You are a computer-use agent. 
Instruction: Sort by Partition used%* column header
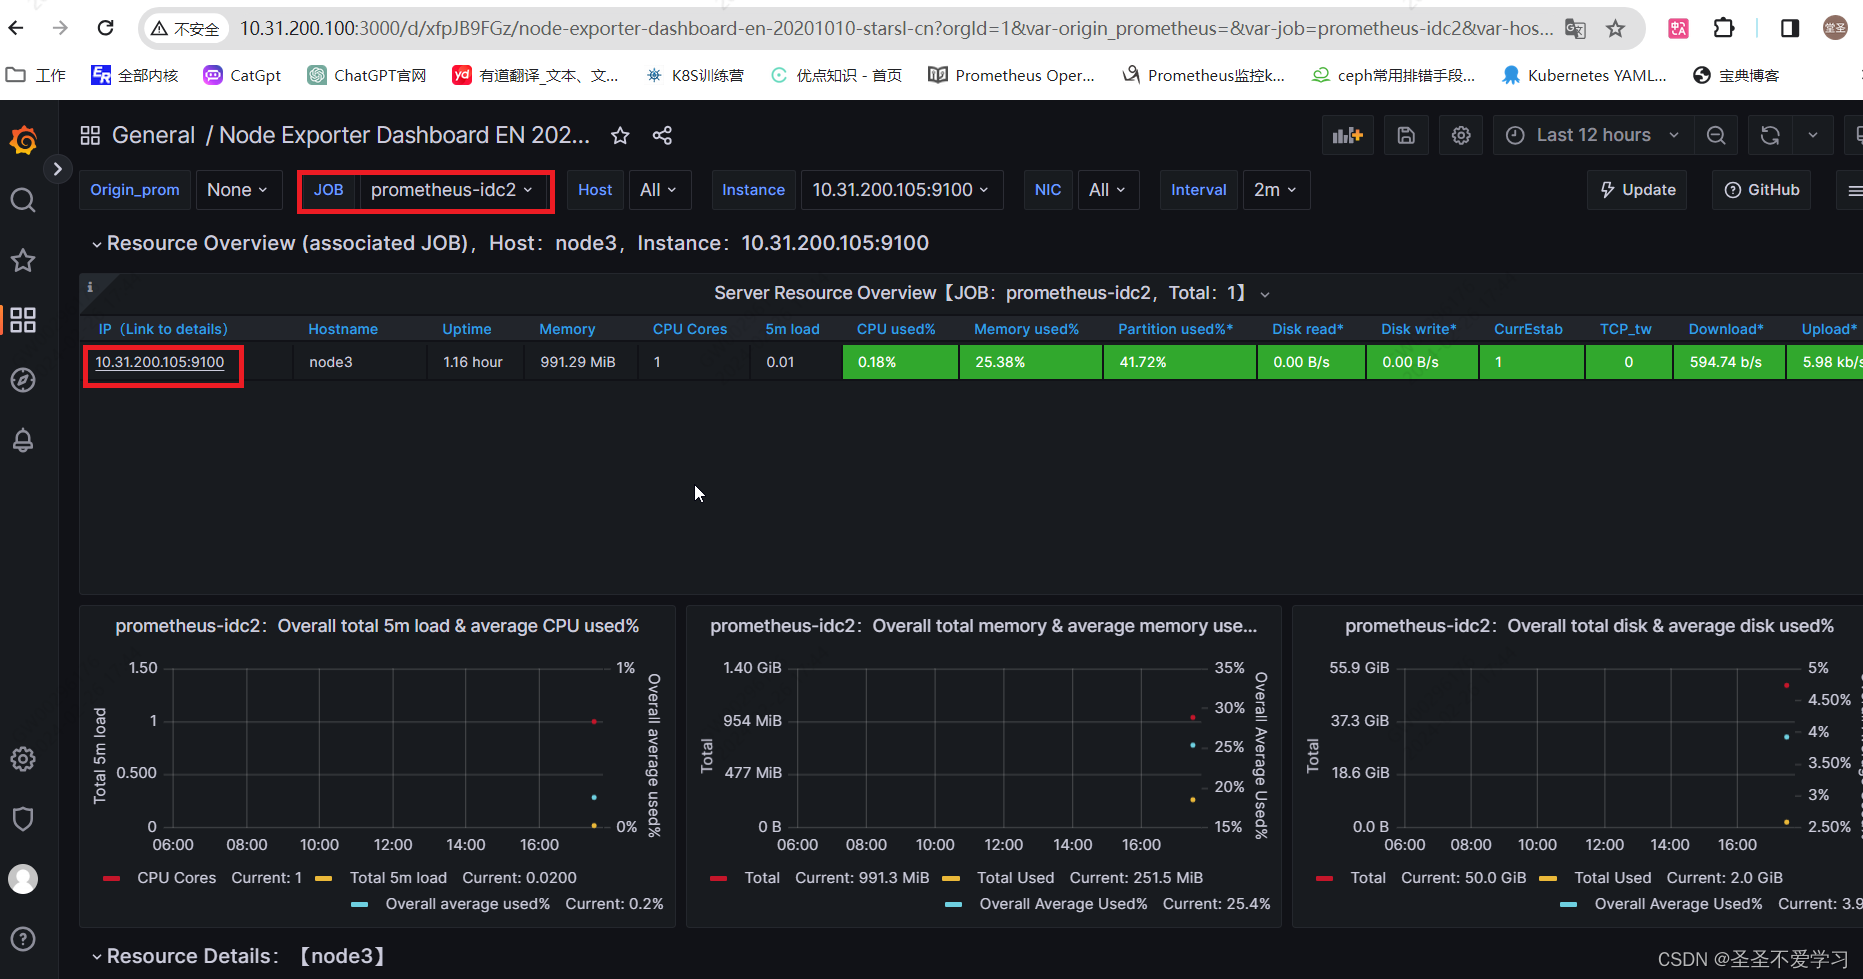click(x=1175, y=329)
